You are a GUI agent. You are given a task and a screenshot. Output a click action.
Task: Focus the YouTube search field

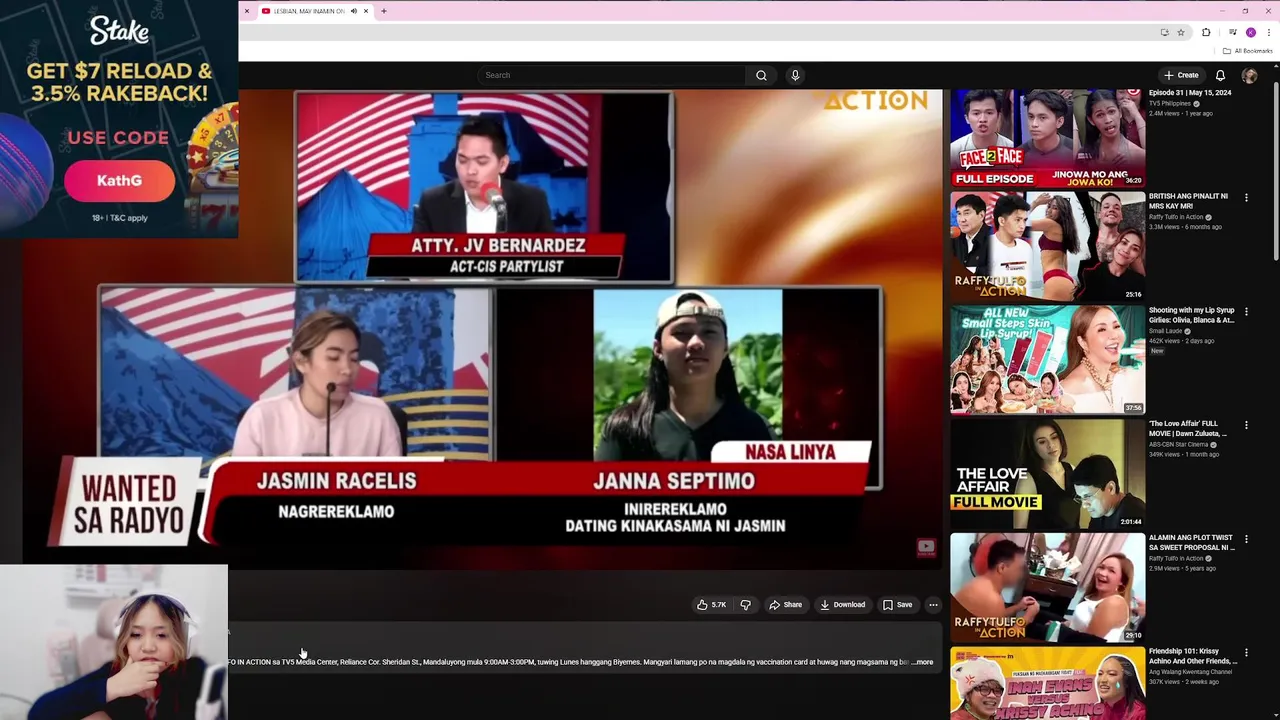(x=612, y=75)
